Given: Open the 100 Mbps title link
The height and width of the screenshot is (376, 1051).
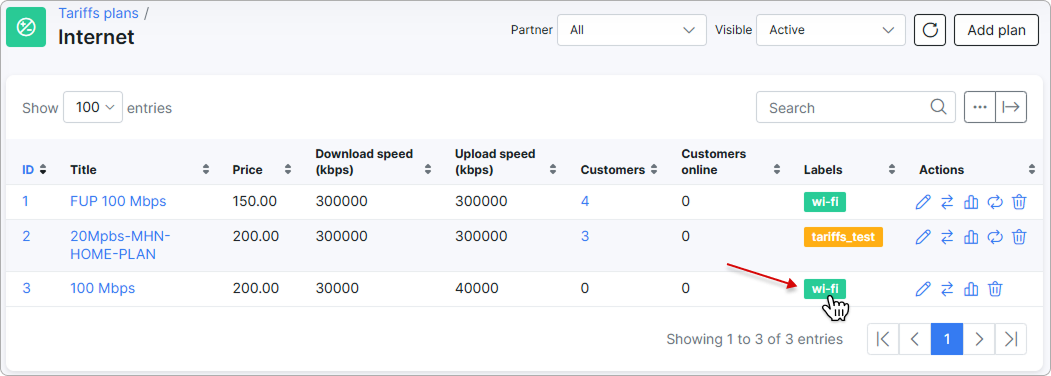Looking at the screenshot, I should pos(103,289).
